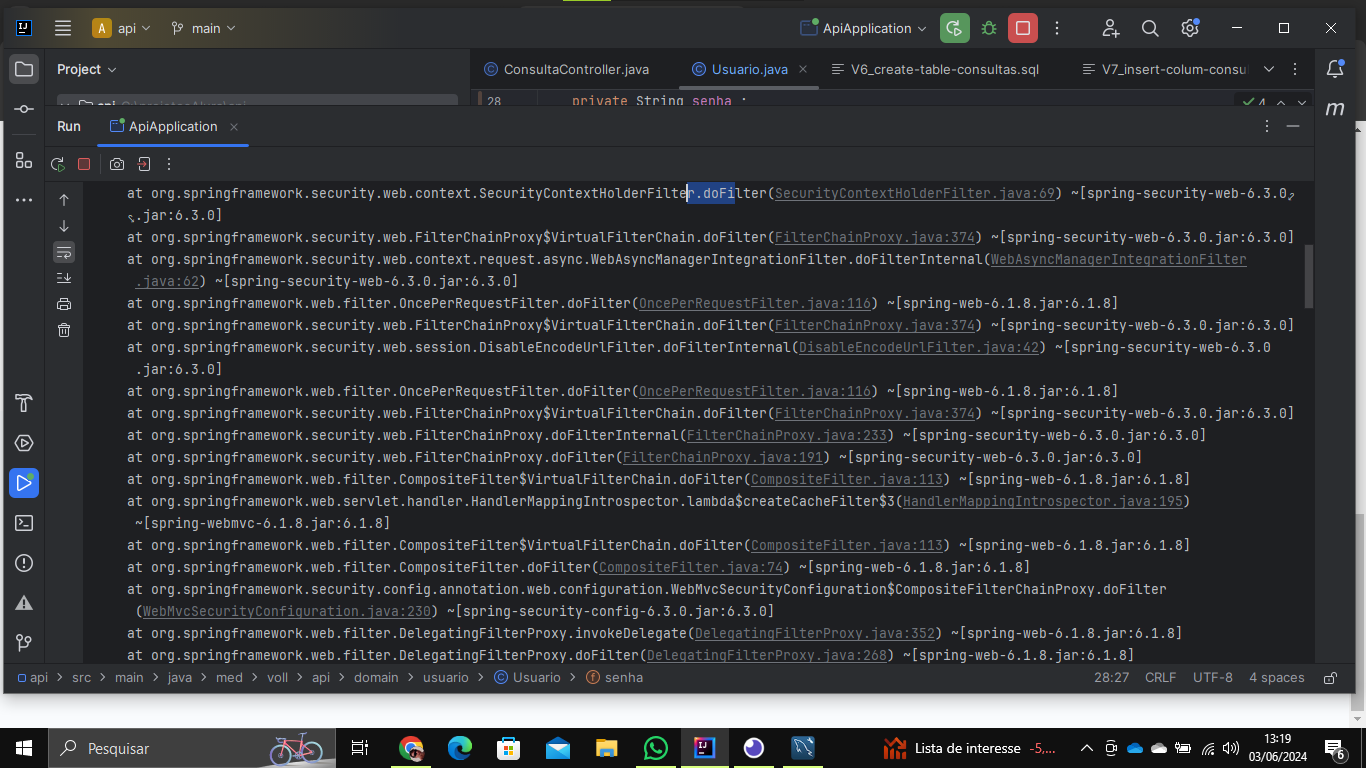The height and width of the screenshot is (768, 1366).
Task: Open Run panel toolbar more options
Action: pos(169,164)
